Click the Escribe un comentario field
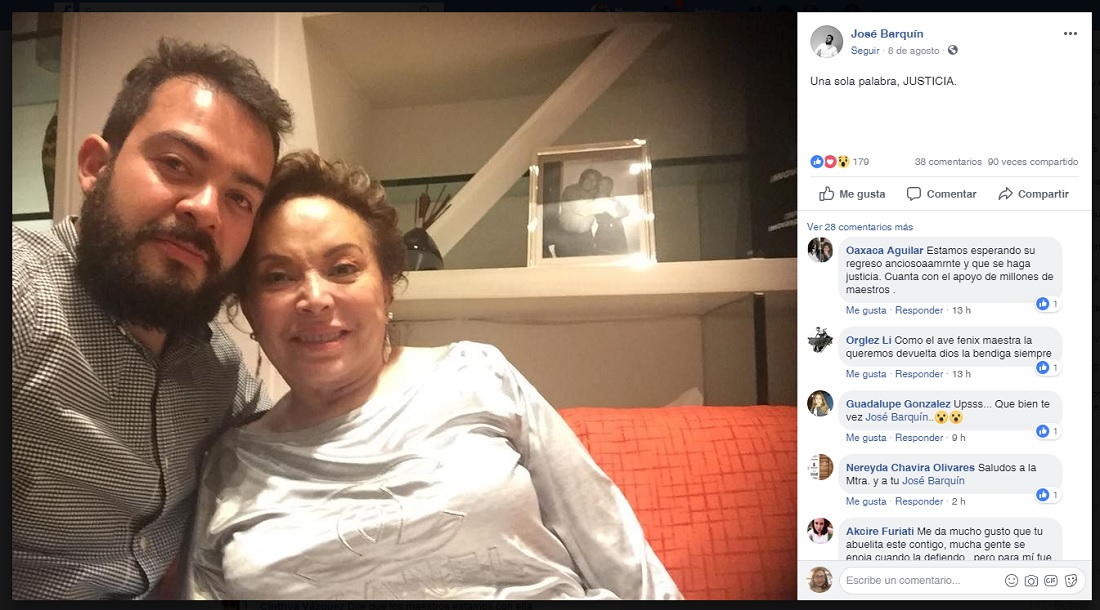This screenshot has height=610, width=1100. pyautogui.click(x=919, y=581)
